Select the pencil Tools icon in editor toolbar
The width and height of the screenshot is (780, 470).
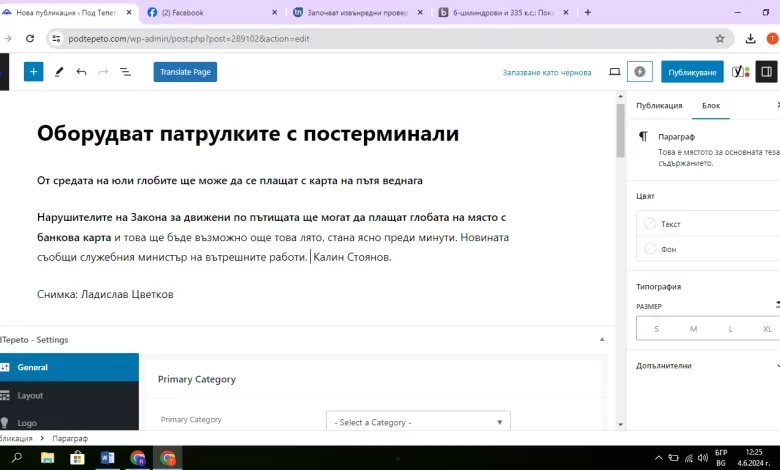(59, 72)
